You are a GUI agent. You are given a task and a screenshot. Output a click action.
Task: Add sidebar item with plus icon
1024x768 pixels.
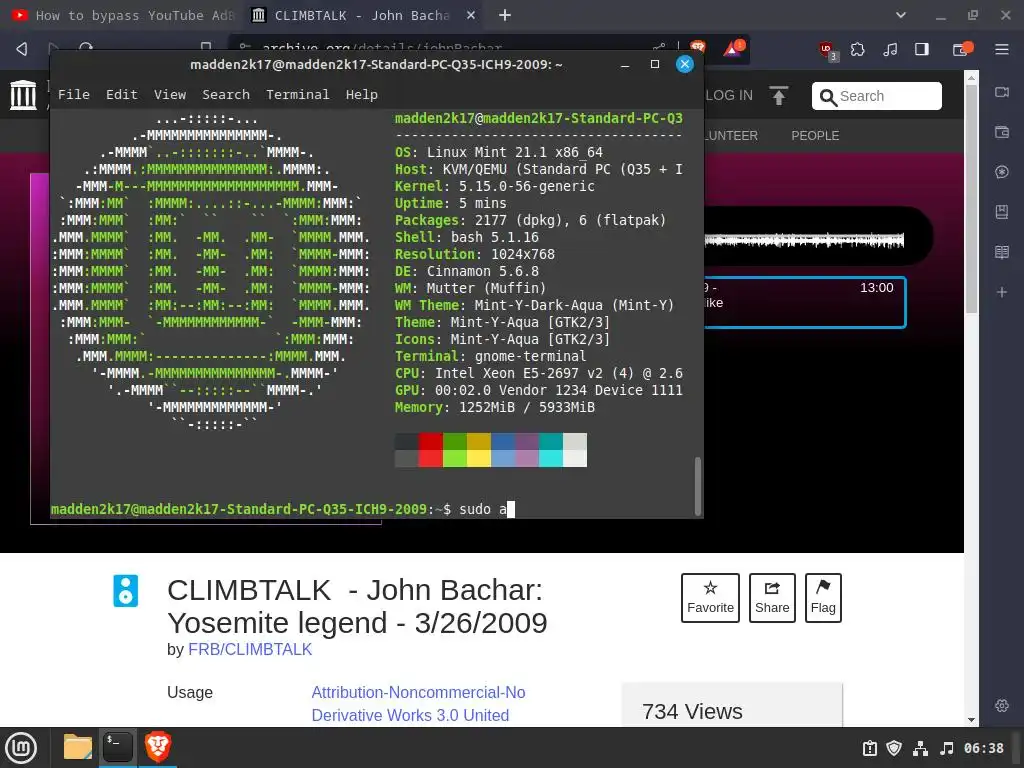point(1002,292)
